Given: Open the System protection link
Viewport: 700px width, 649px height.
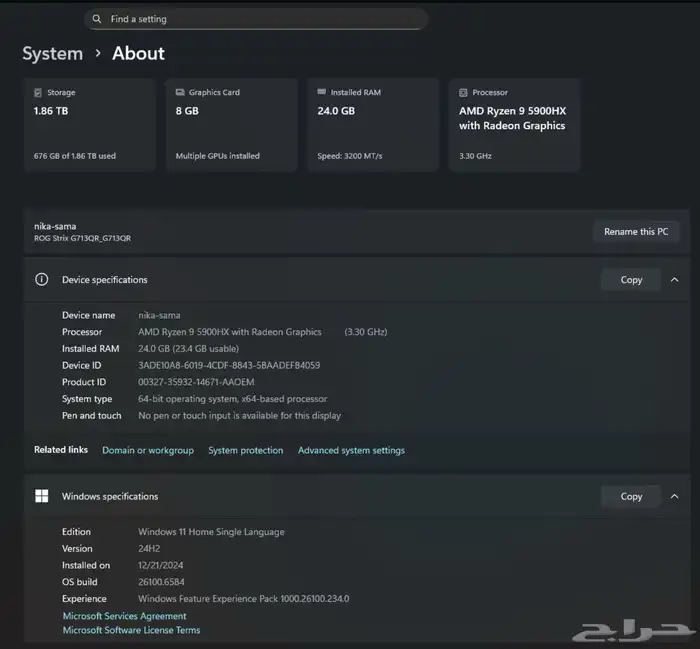Looking at the screenshot, I should (x=245, y=451).
